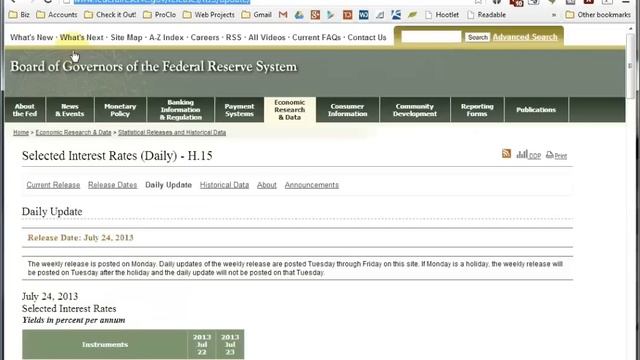Screen dimensions: 640x360
Task: Open the Other bookmarks folder
Action: click(598, 15)
